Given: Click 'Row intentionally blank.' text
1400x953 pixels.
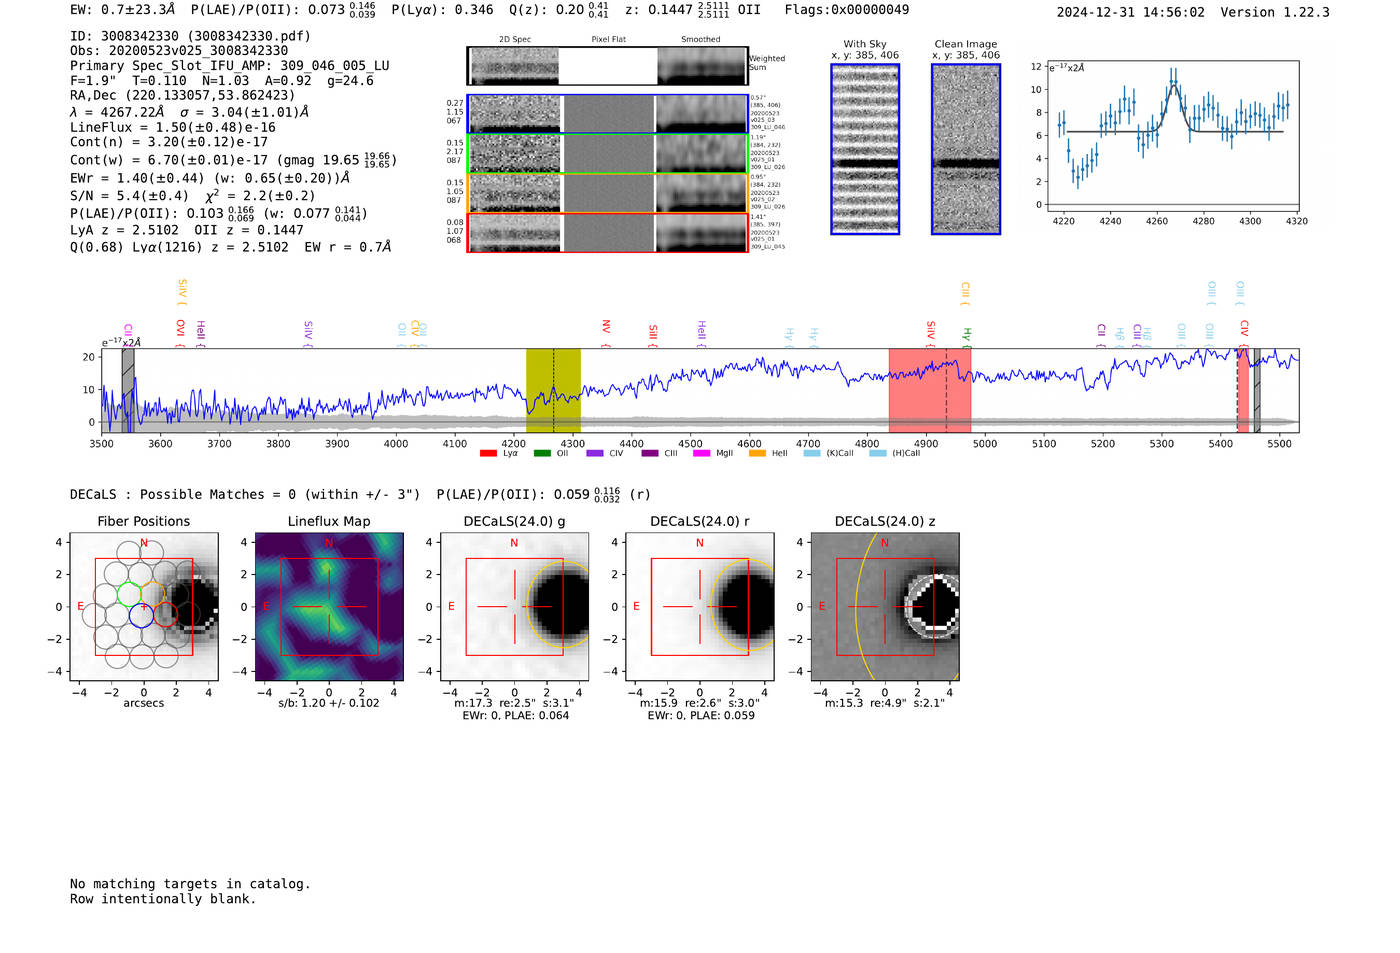Looking at the screenshot, I should coord(163,899).
